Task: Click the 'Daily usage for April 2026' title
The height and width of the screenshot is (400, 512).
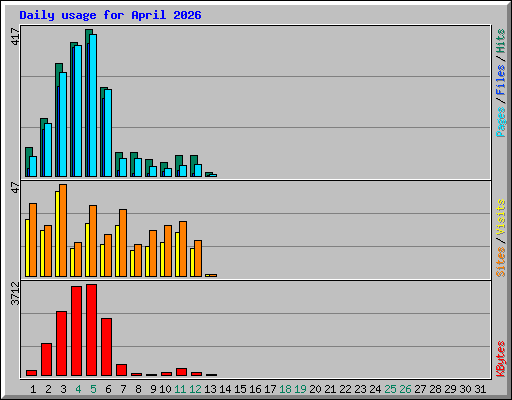Action: [110, 15]
